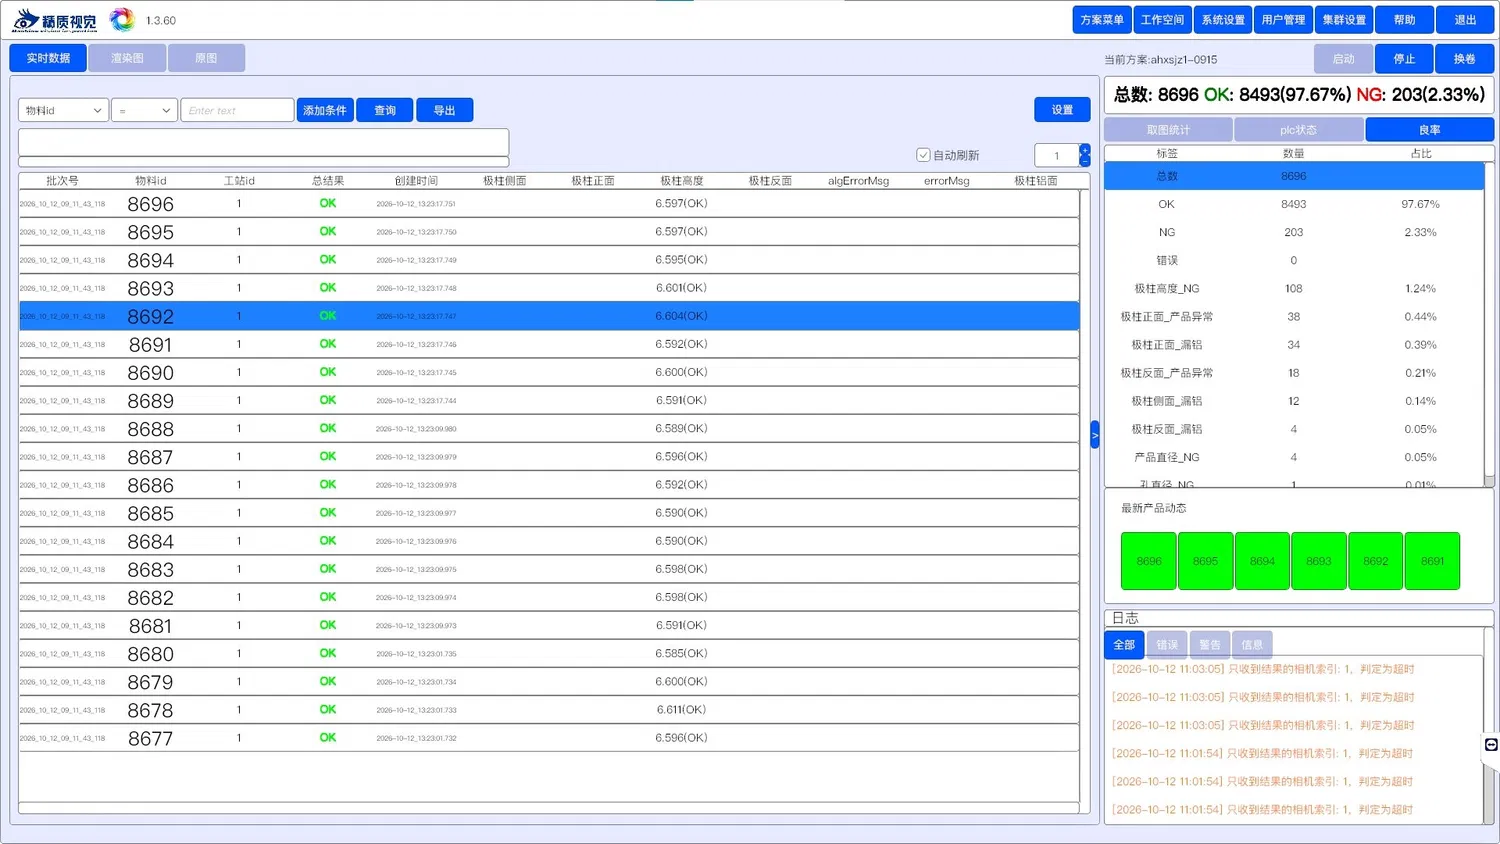The height and width of the screenshot is (844, 1500).
Task: Show the 错误 log filter tab
Action: pyautogui.click(x=1167, y=645)
